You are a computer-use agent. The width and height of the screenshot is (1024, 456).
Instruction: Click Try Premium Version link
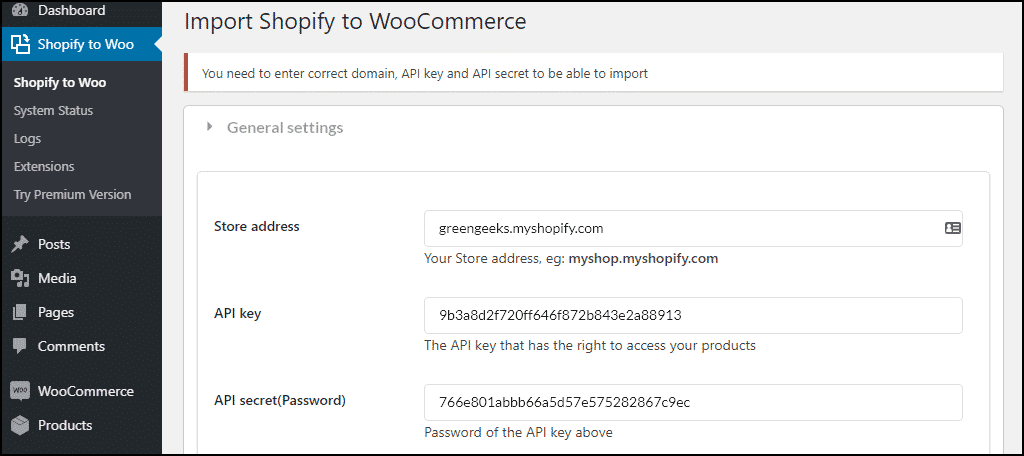(72, 194)
